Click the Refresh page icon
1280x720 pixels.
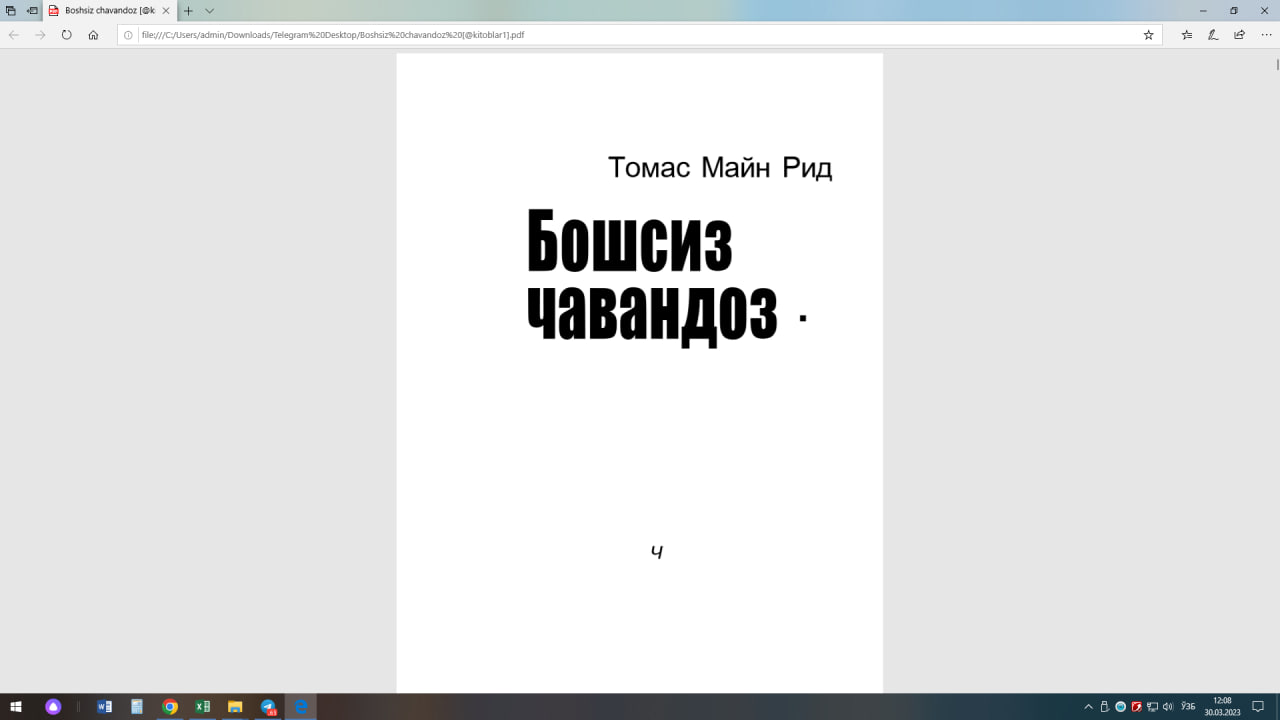tap(65, 33)
